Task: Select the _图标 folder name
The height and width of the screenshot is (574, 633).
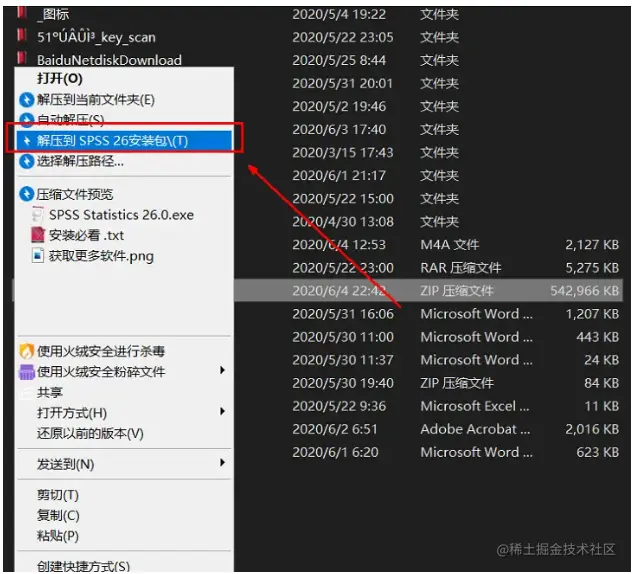Action: pyautogui.click(x=53, y=14)
